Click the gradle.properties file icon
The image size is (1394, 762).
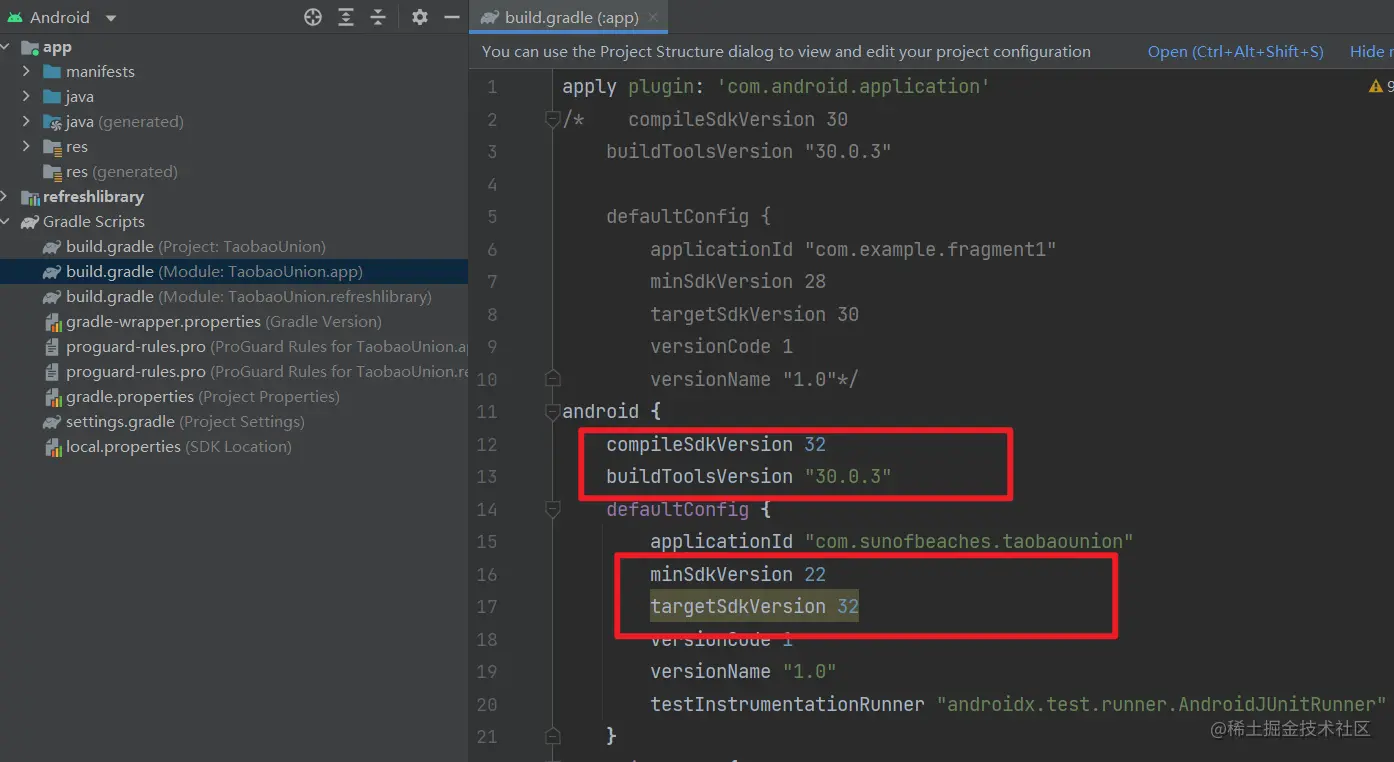(x=52, y=397)
